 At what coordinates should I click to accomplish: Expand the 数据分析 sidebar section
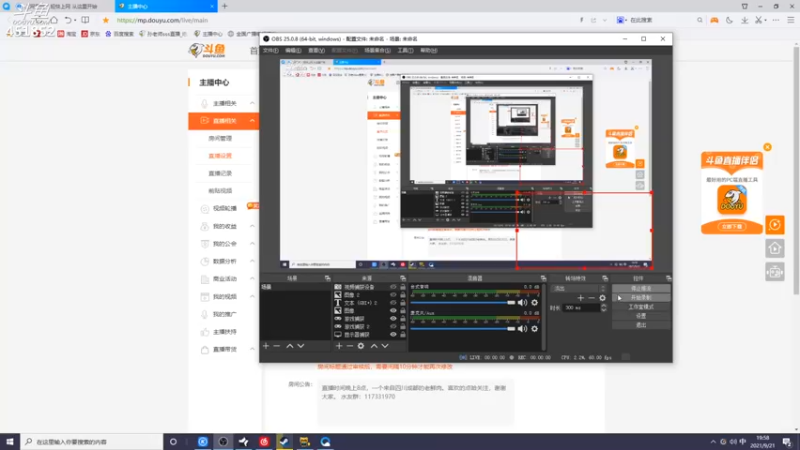click(x=252, y=261)
